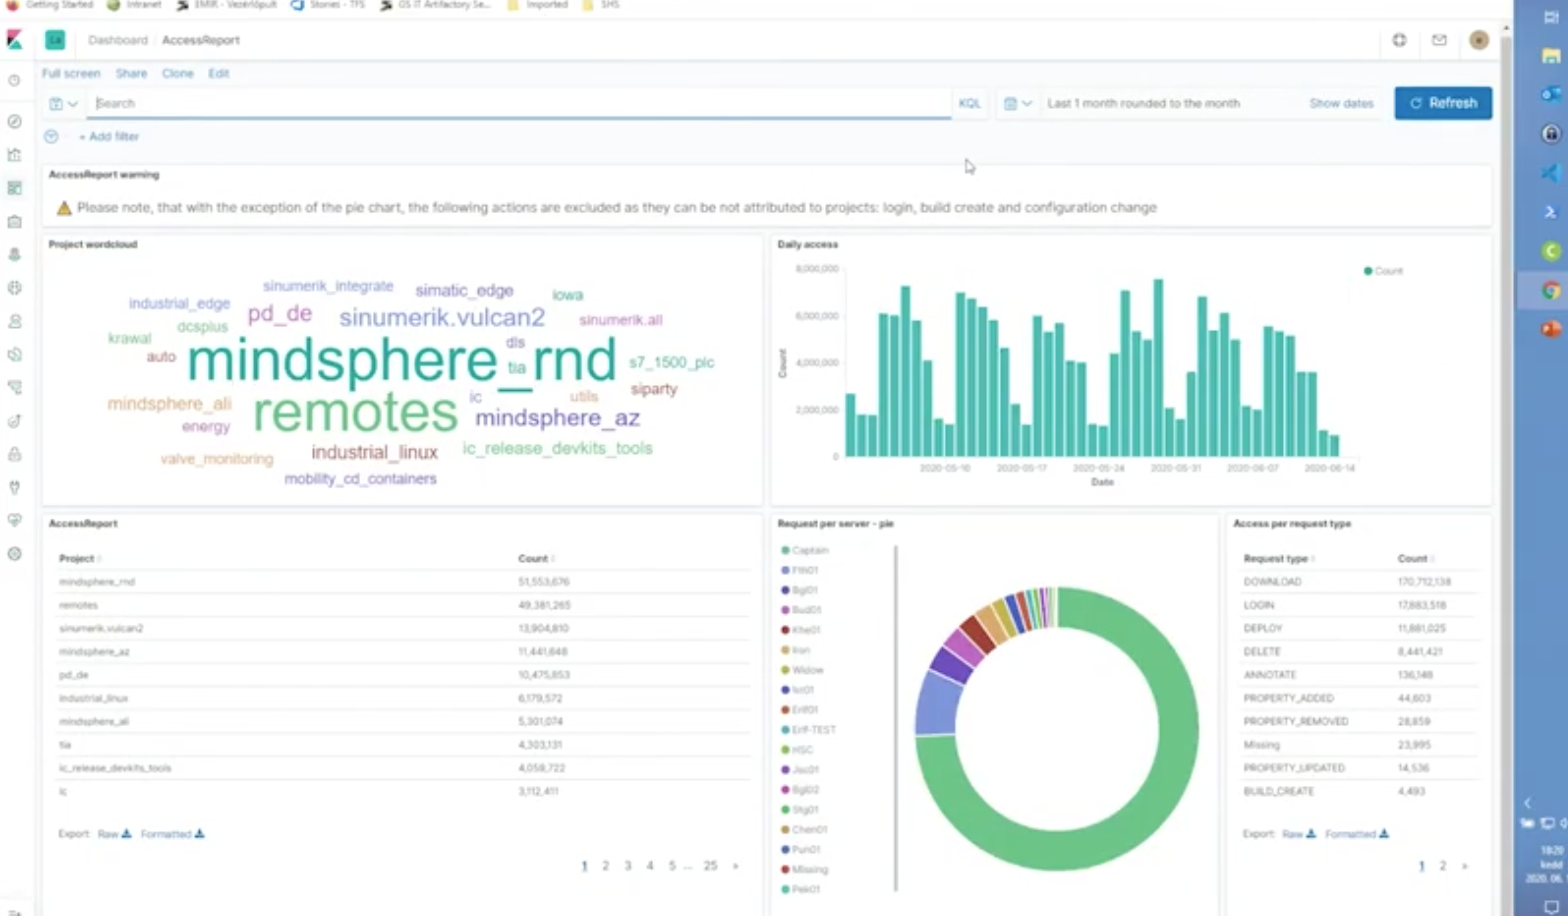The width and height of the screenshot is (1568, 916).
Task: Open Maps from the side navigation
Action: (14, 254)
